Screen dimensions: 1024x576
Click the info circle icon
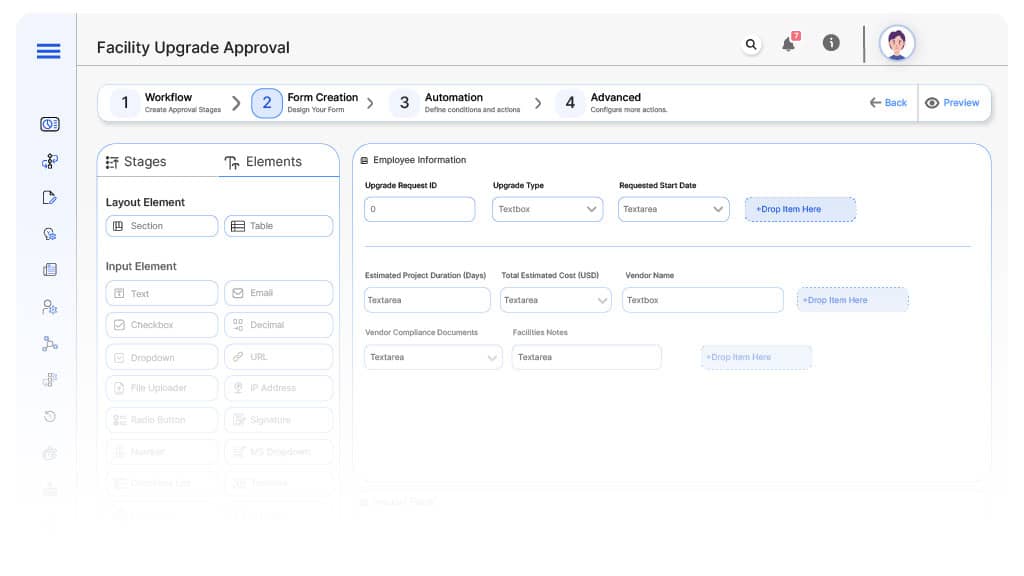[x=830, y=44]
